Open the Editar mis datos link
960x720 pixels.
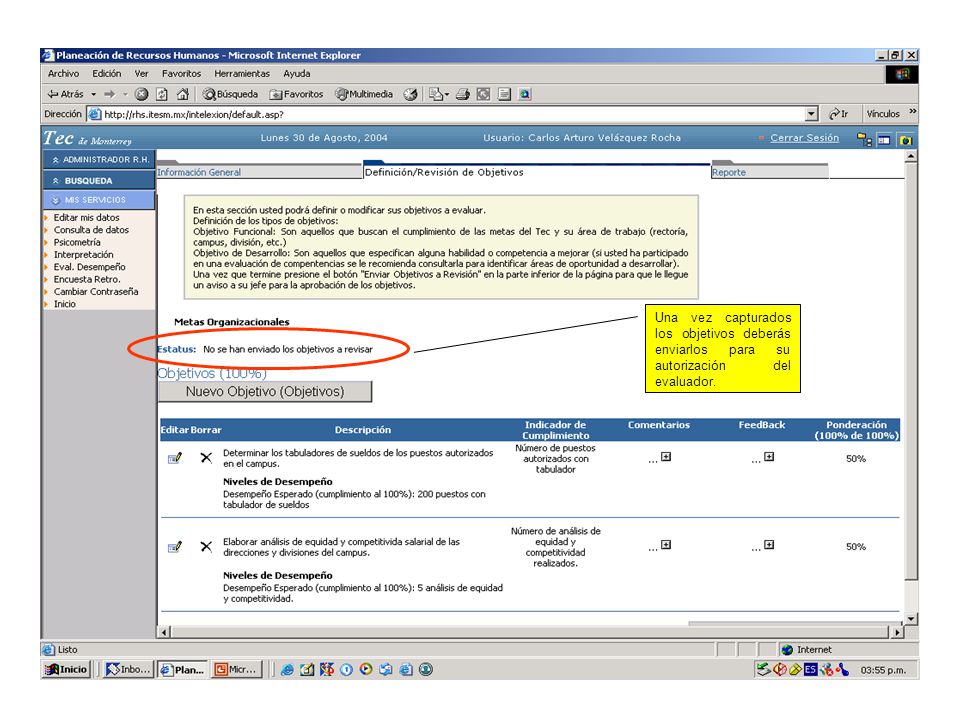(86, 217)
